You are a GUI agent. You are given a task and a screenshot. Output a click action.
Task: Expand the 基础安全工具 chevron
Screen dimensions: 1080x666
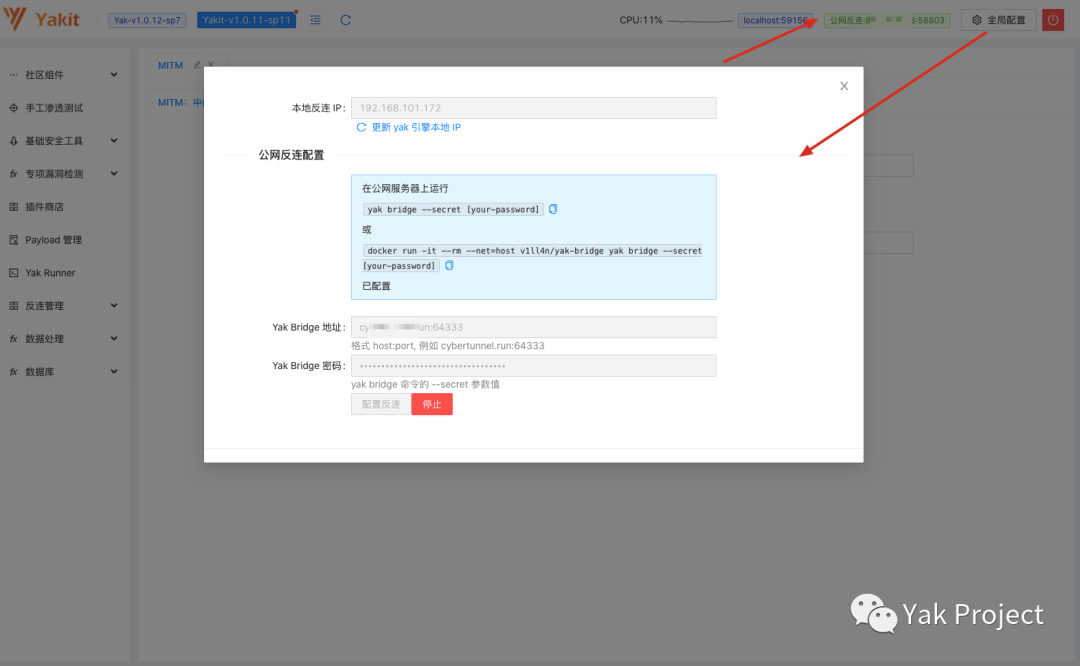coord(114,141)
